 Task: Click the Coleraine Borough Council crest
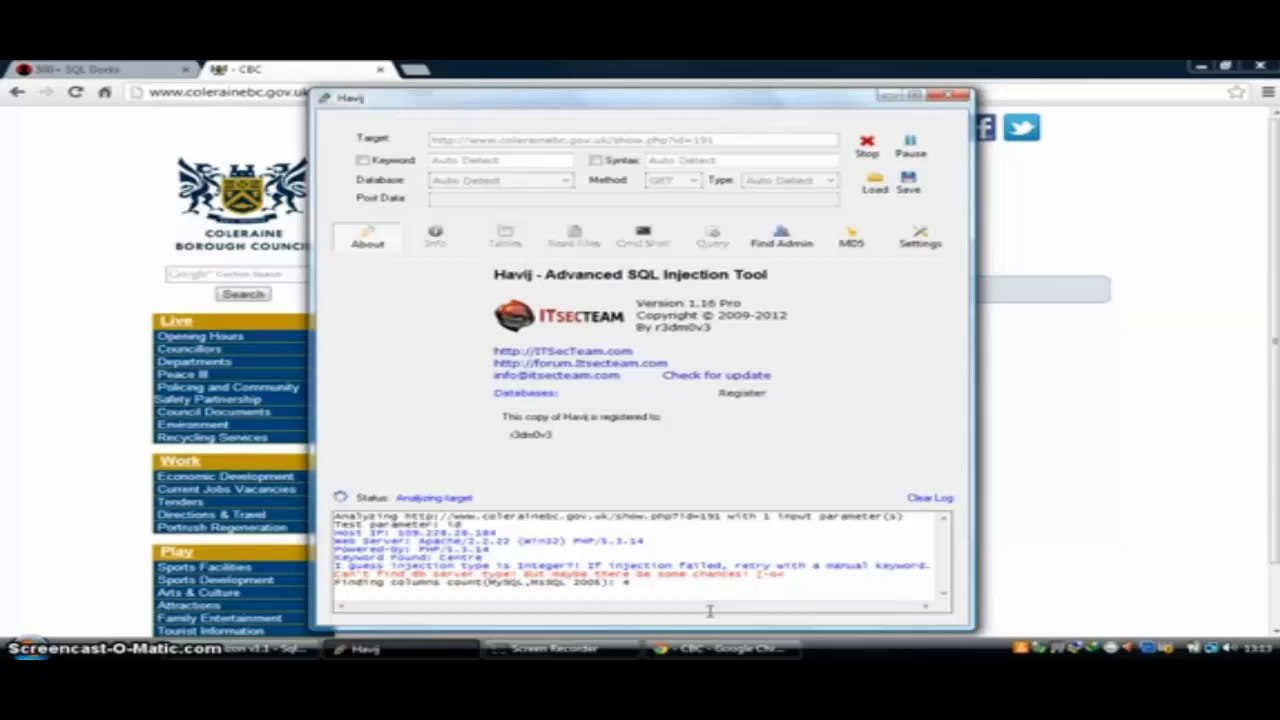click(242, 192)
